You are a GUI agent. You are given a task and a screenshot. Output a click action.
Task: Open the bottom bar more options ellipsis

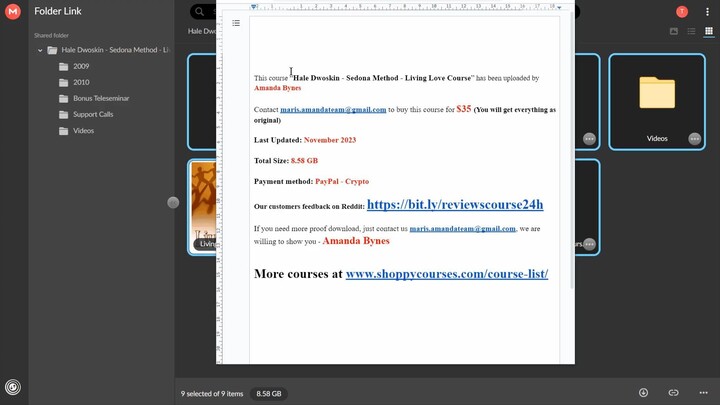(703, 393)
